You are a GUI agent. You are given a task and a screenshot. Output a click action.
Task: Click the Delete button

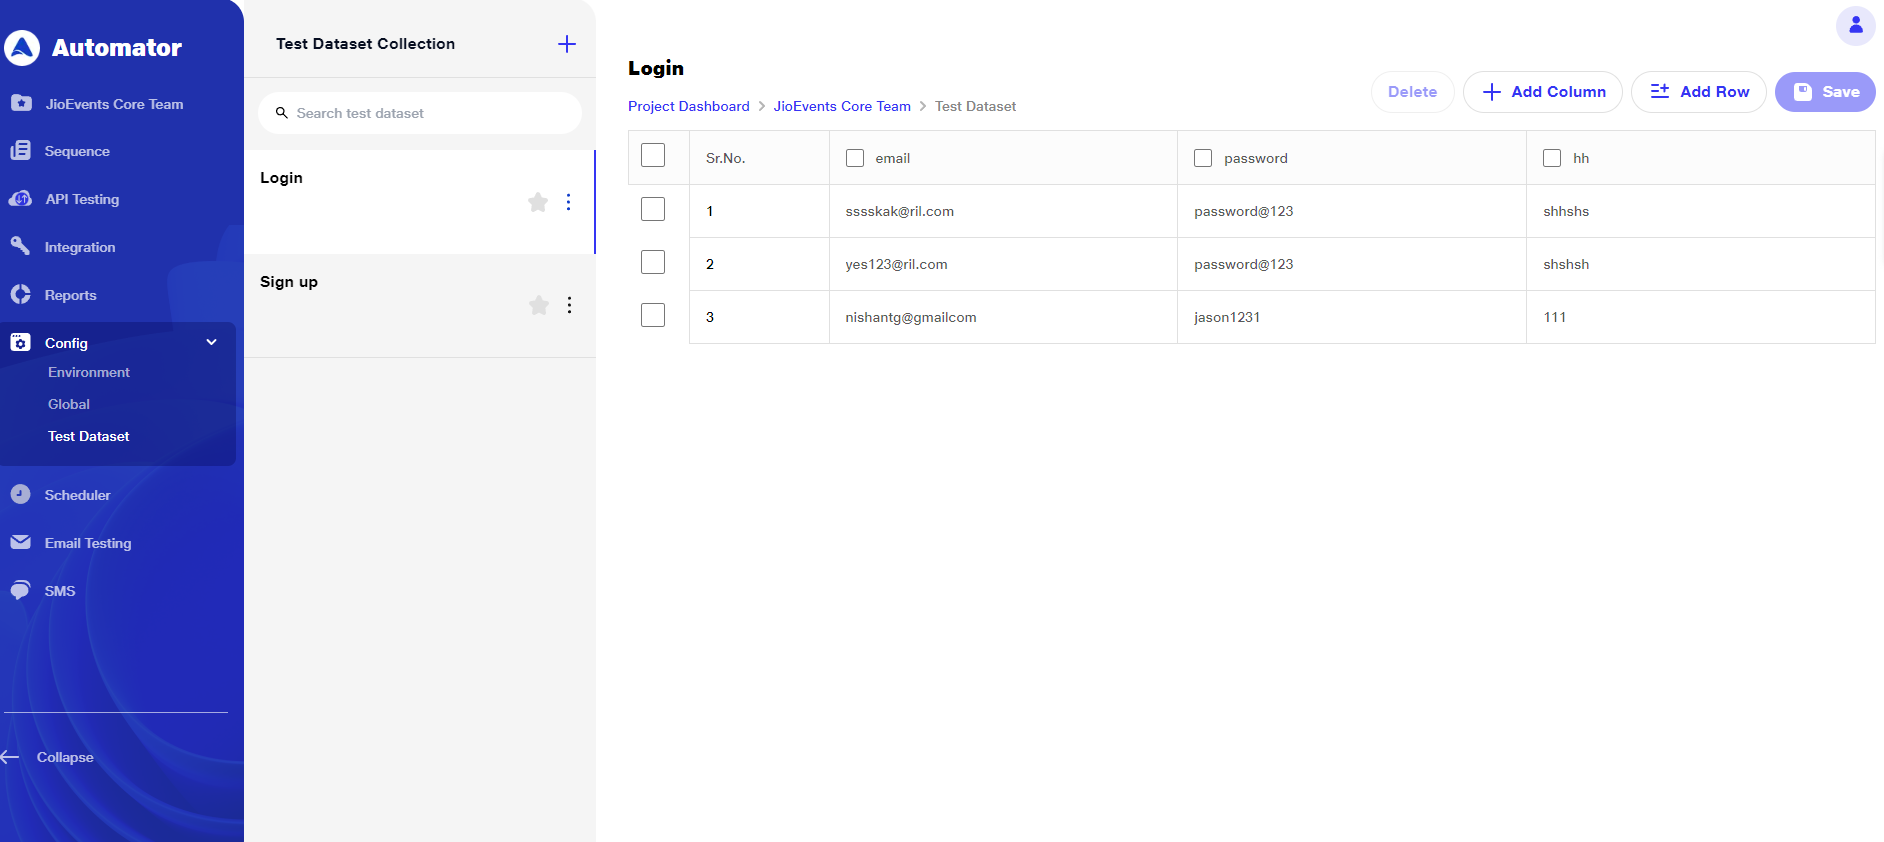[x=1412, y=92]
